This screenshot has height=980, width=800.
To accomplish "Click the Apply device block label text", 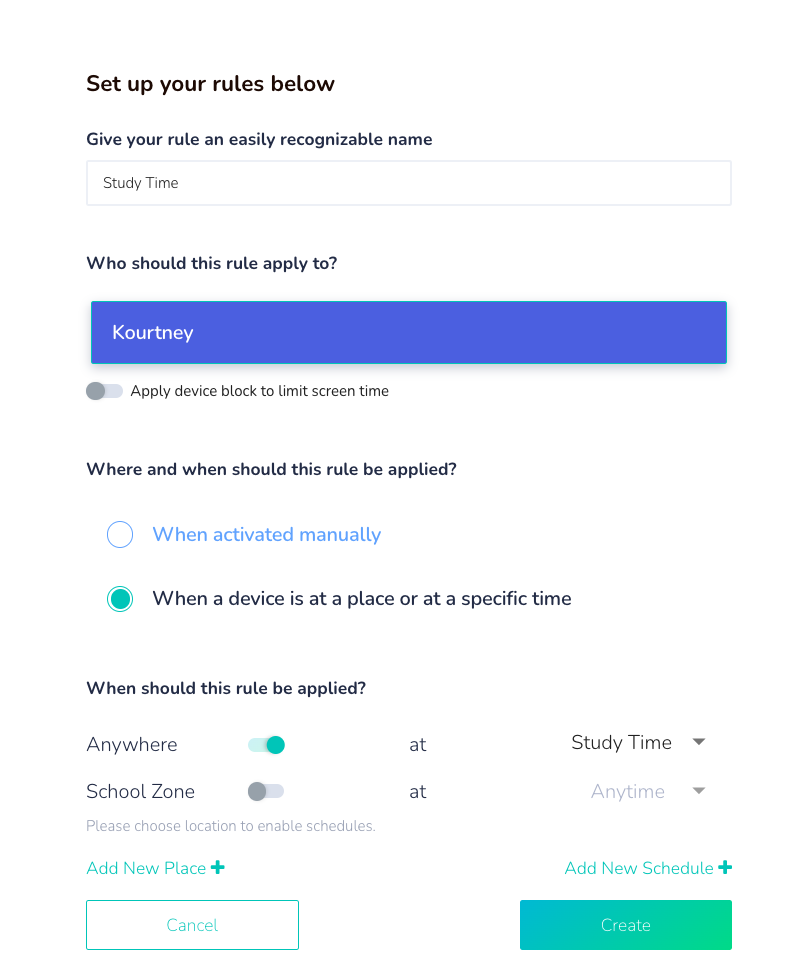I will [x=259, y=391].
